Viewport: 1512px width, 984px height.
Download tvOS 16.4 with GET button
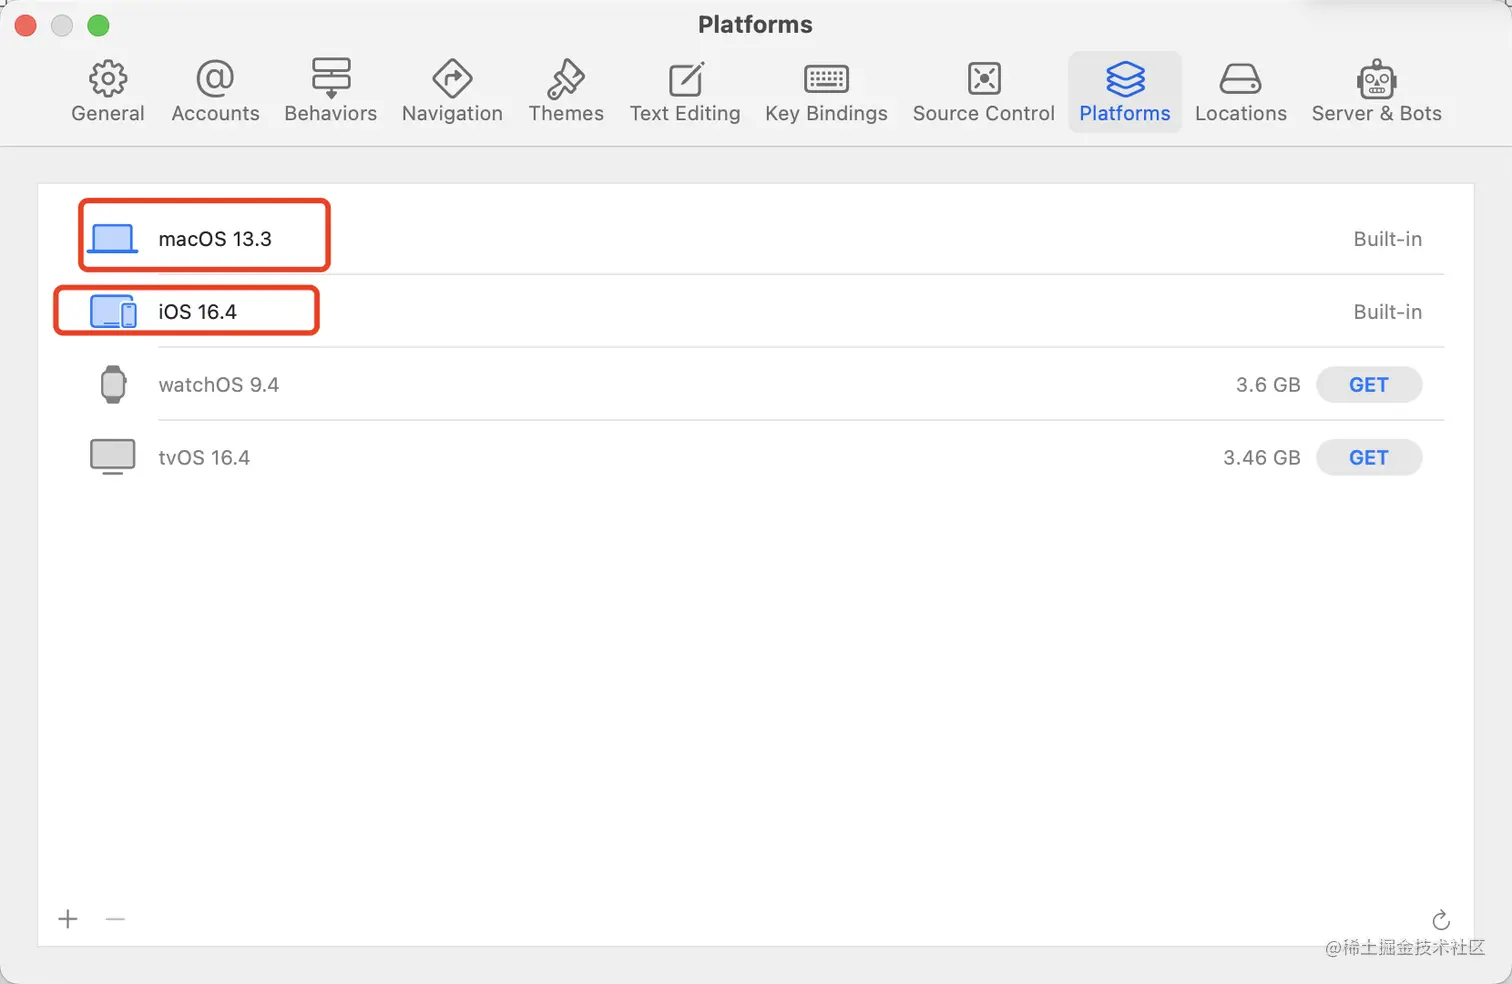coord(1369,458)
